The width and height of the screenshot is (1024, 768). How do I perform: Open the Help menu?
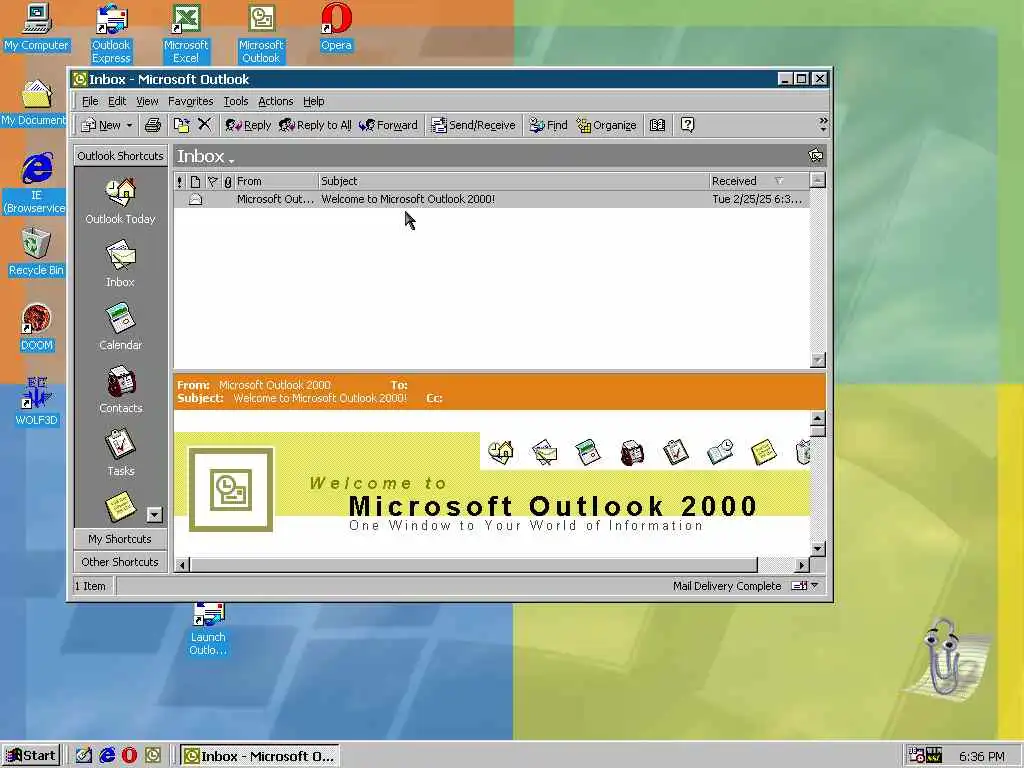pos(313,101)
